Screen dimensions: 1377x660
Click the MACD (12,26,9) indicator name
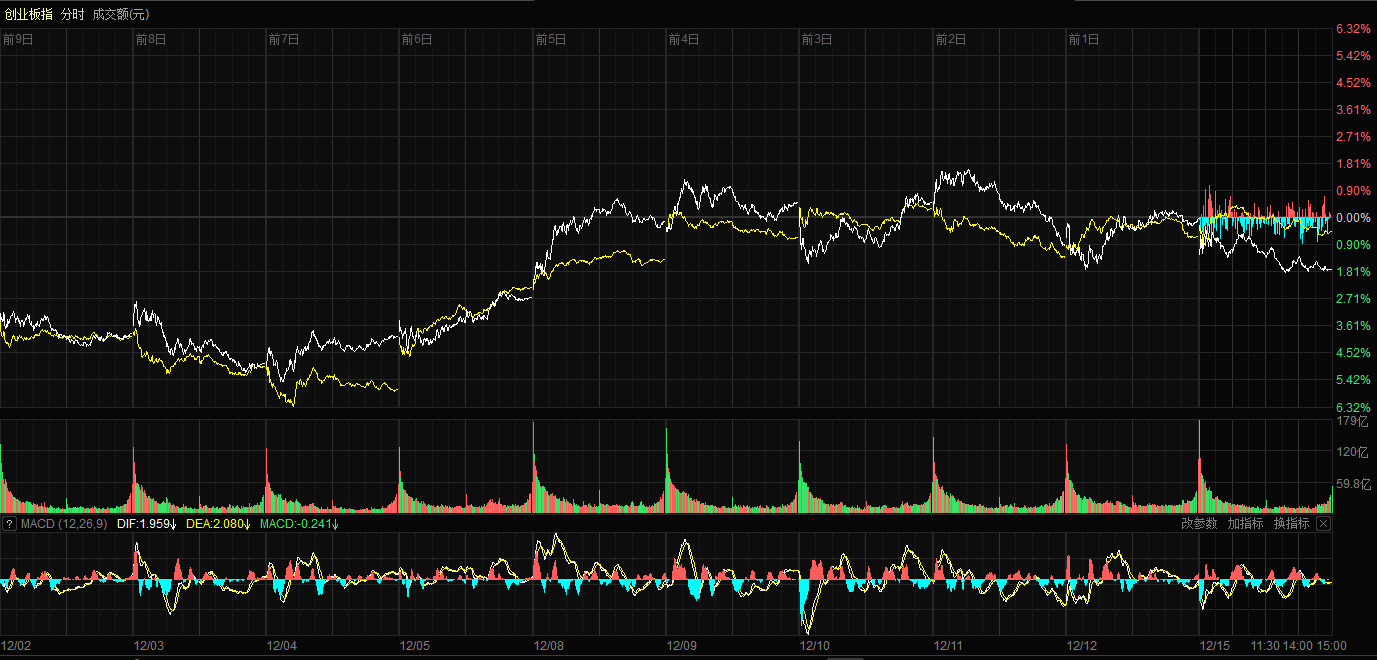(x=64, y=524)
